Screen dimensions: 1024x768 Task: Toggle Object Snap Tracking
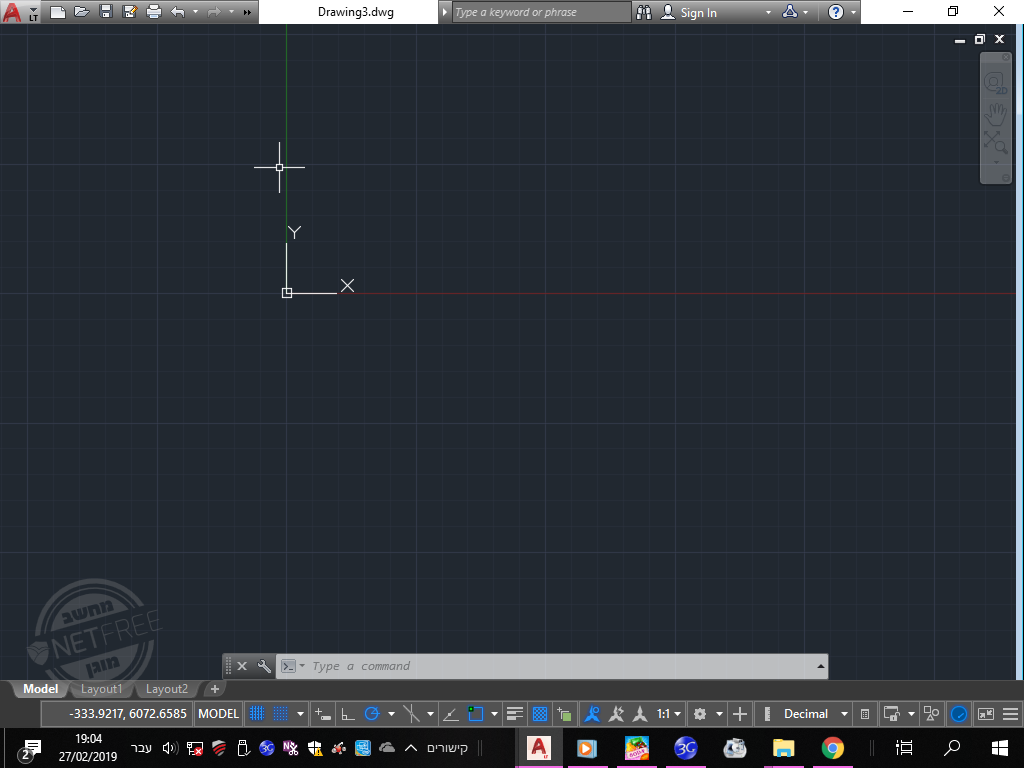(x=451, y=714)
